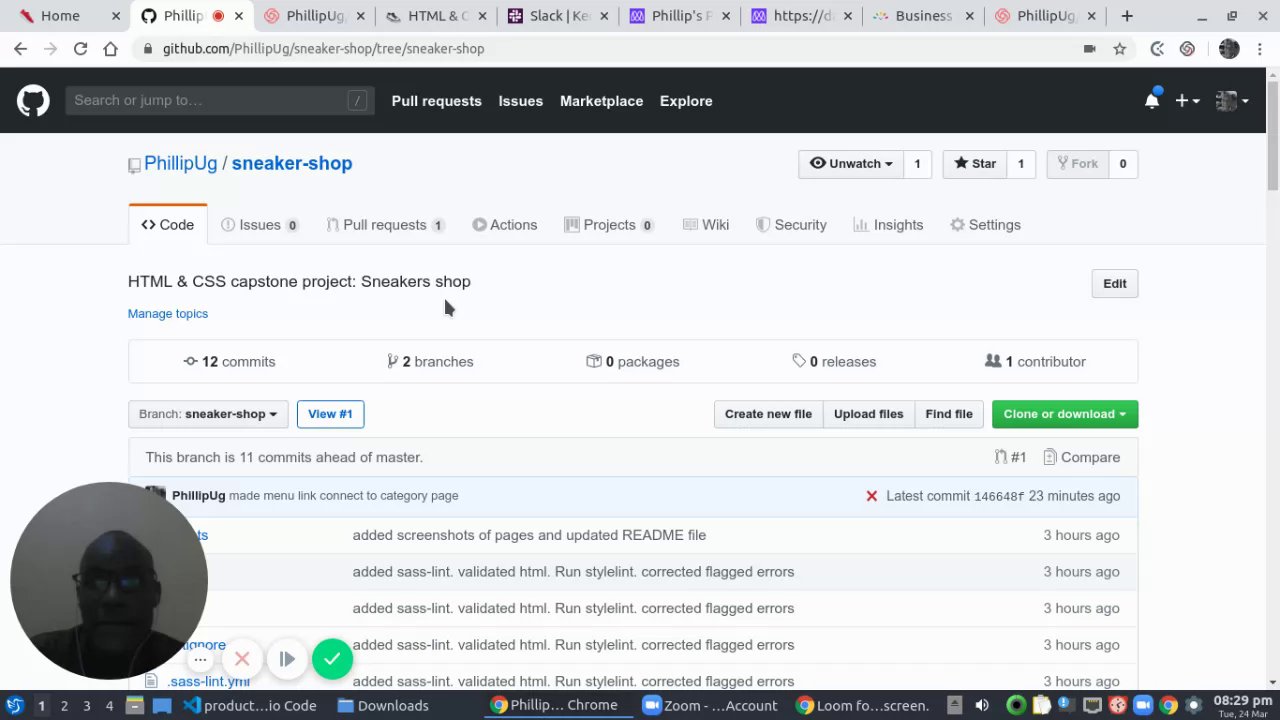Click the browser address bar URL
1280x720 pixels.
point(323,48)
